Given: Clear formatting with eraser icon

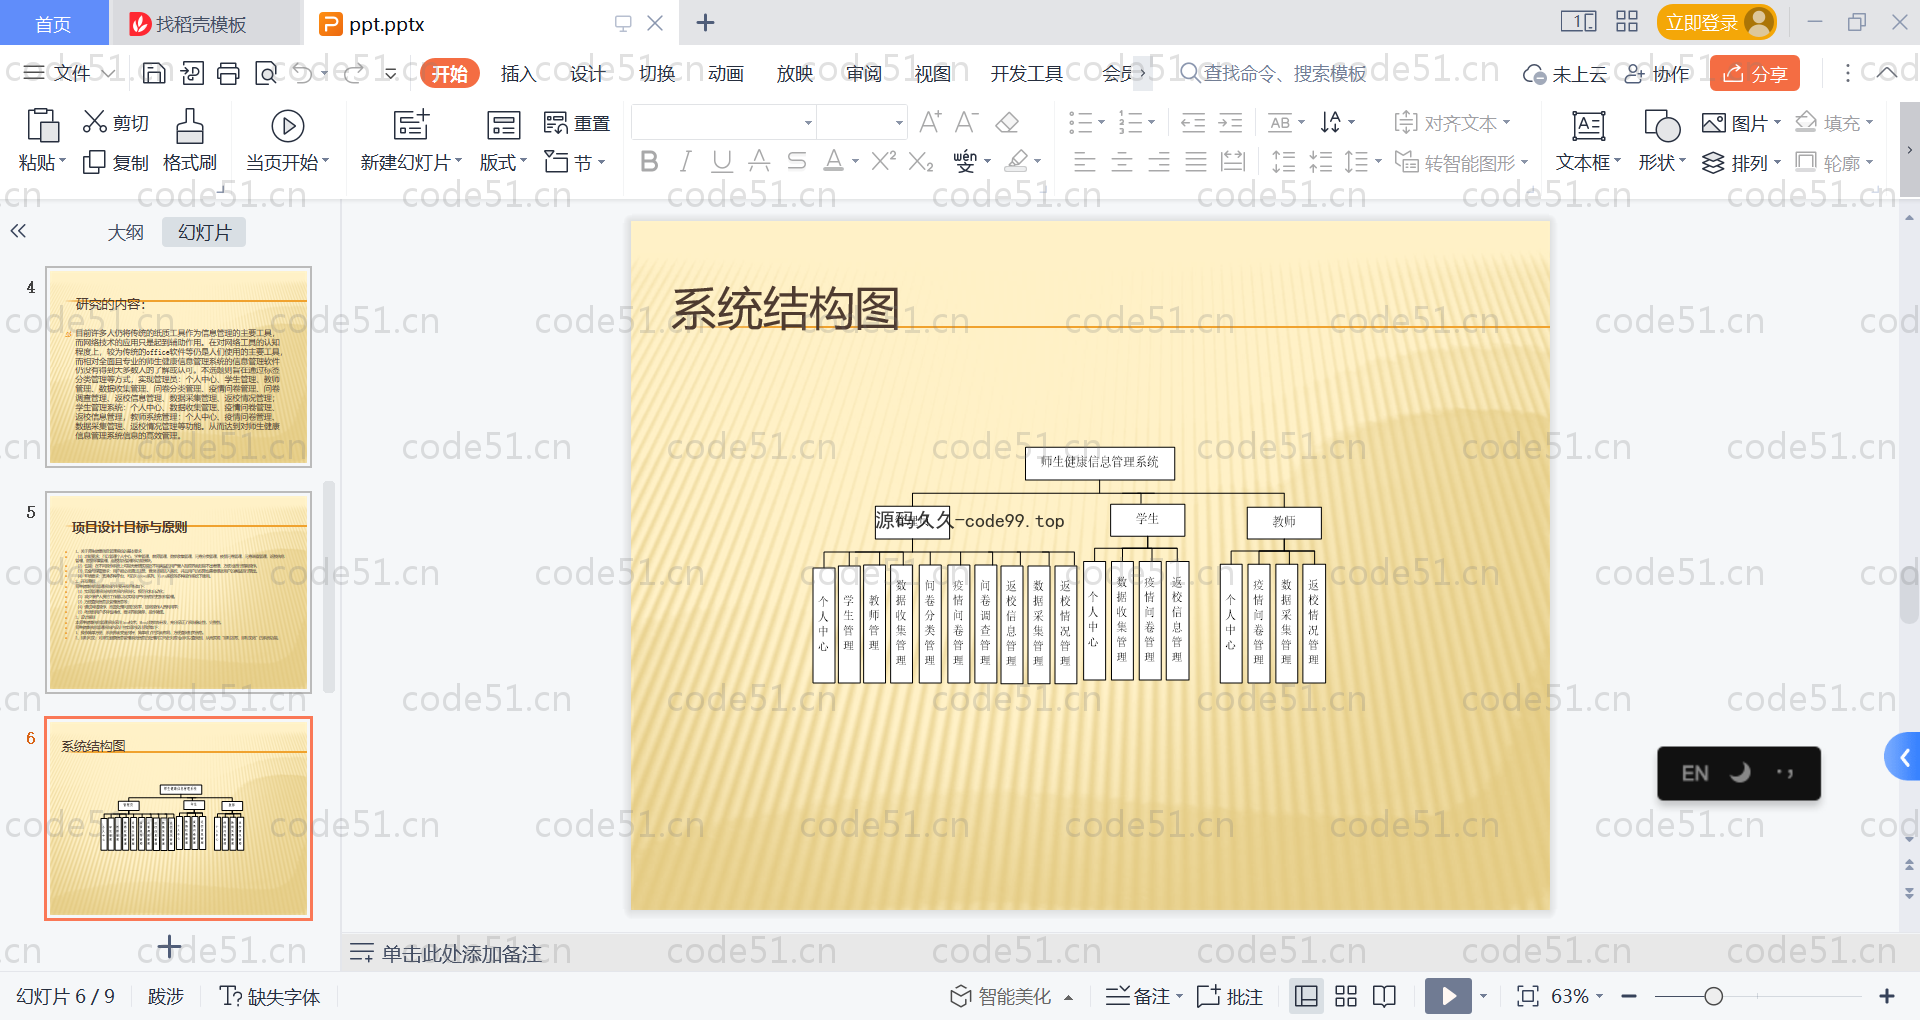Looking at the screenshot, I should point(1007,123).
